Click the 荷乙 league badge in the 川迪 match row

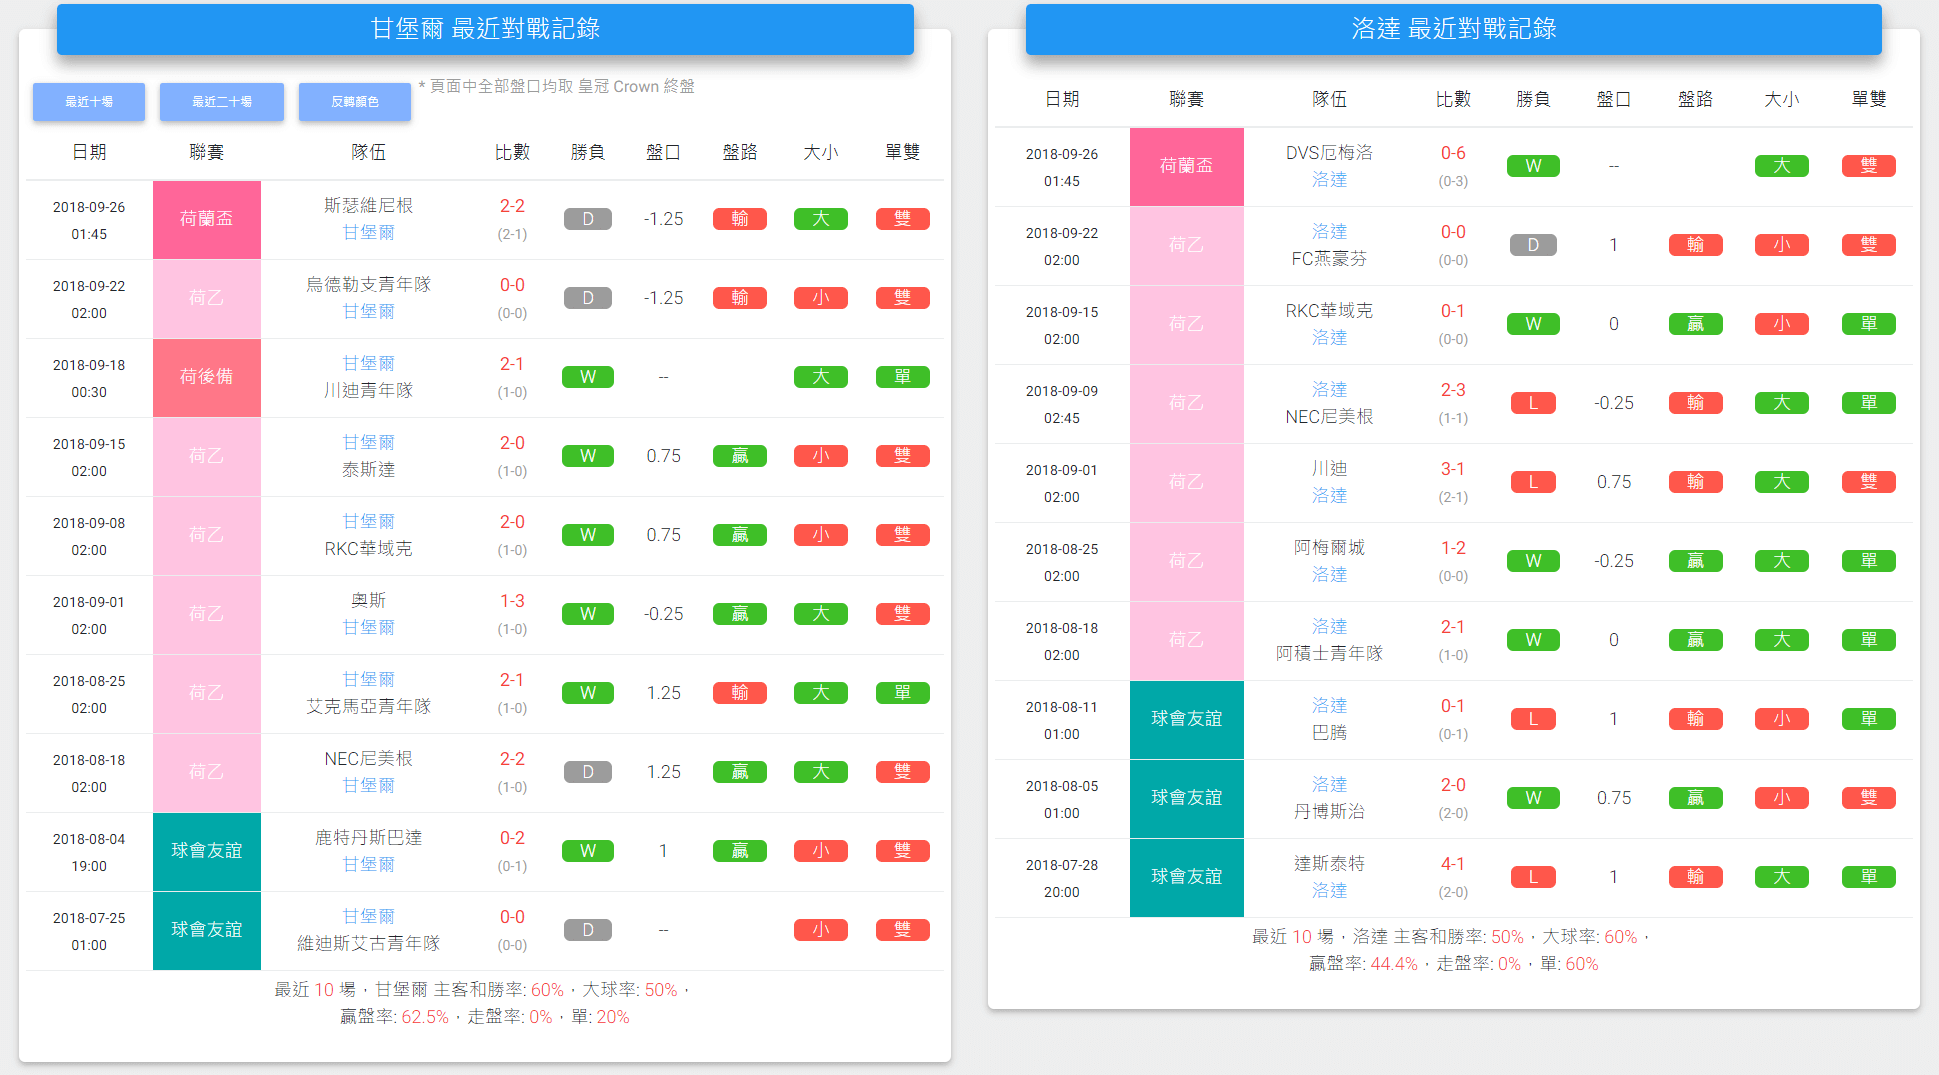click(x=1186, y=482)
